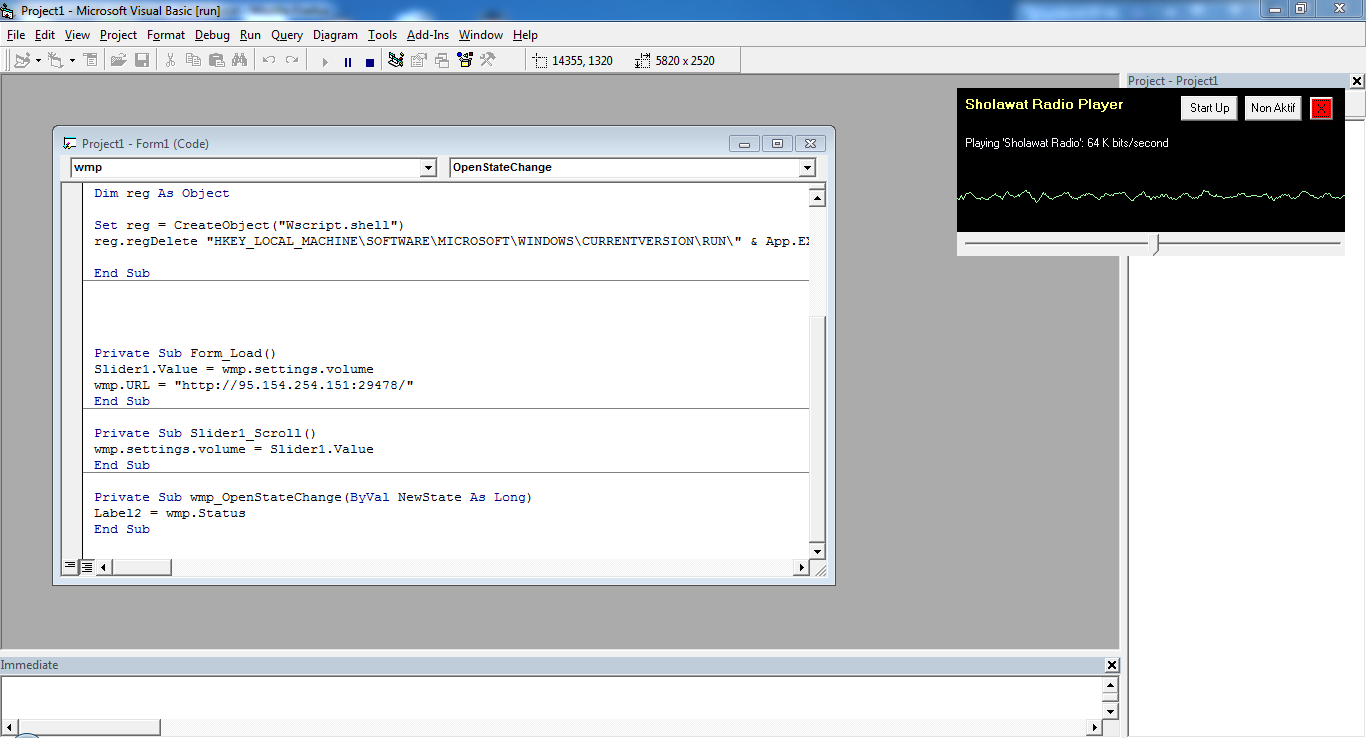
Task: Open the Add-Ins menu
Action: click(427, 34)
